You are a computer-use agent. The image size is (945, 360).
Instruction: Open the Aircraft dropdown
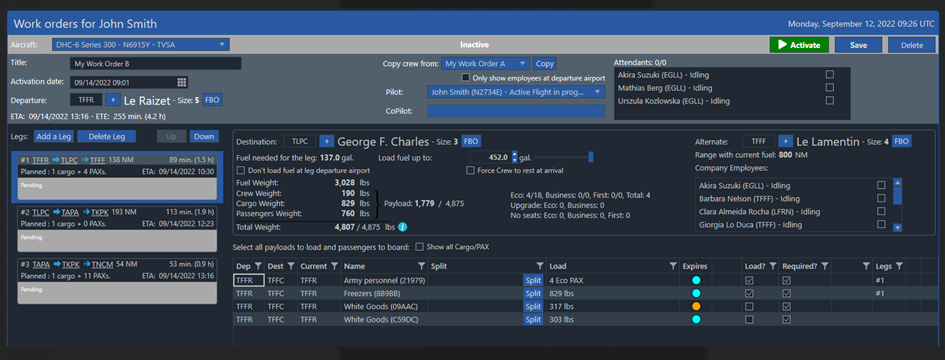click(x=141, y=45)
